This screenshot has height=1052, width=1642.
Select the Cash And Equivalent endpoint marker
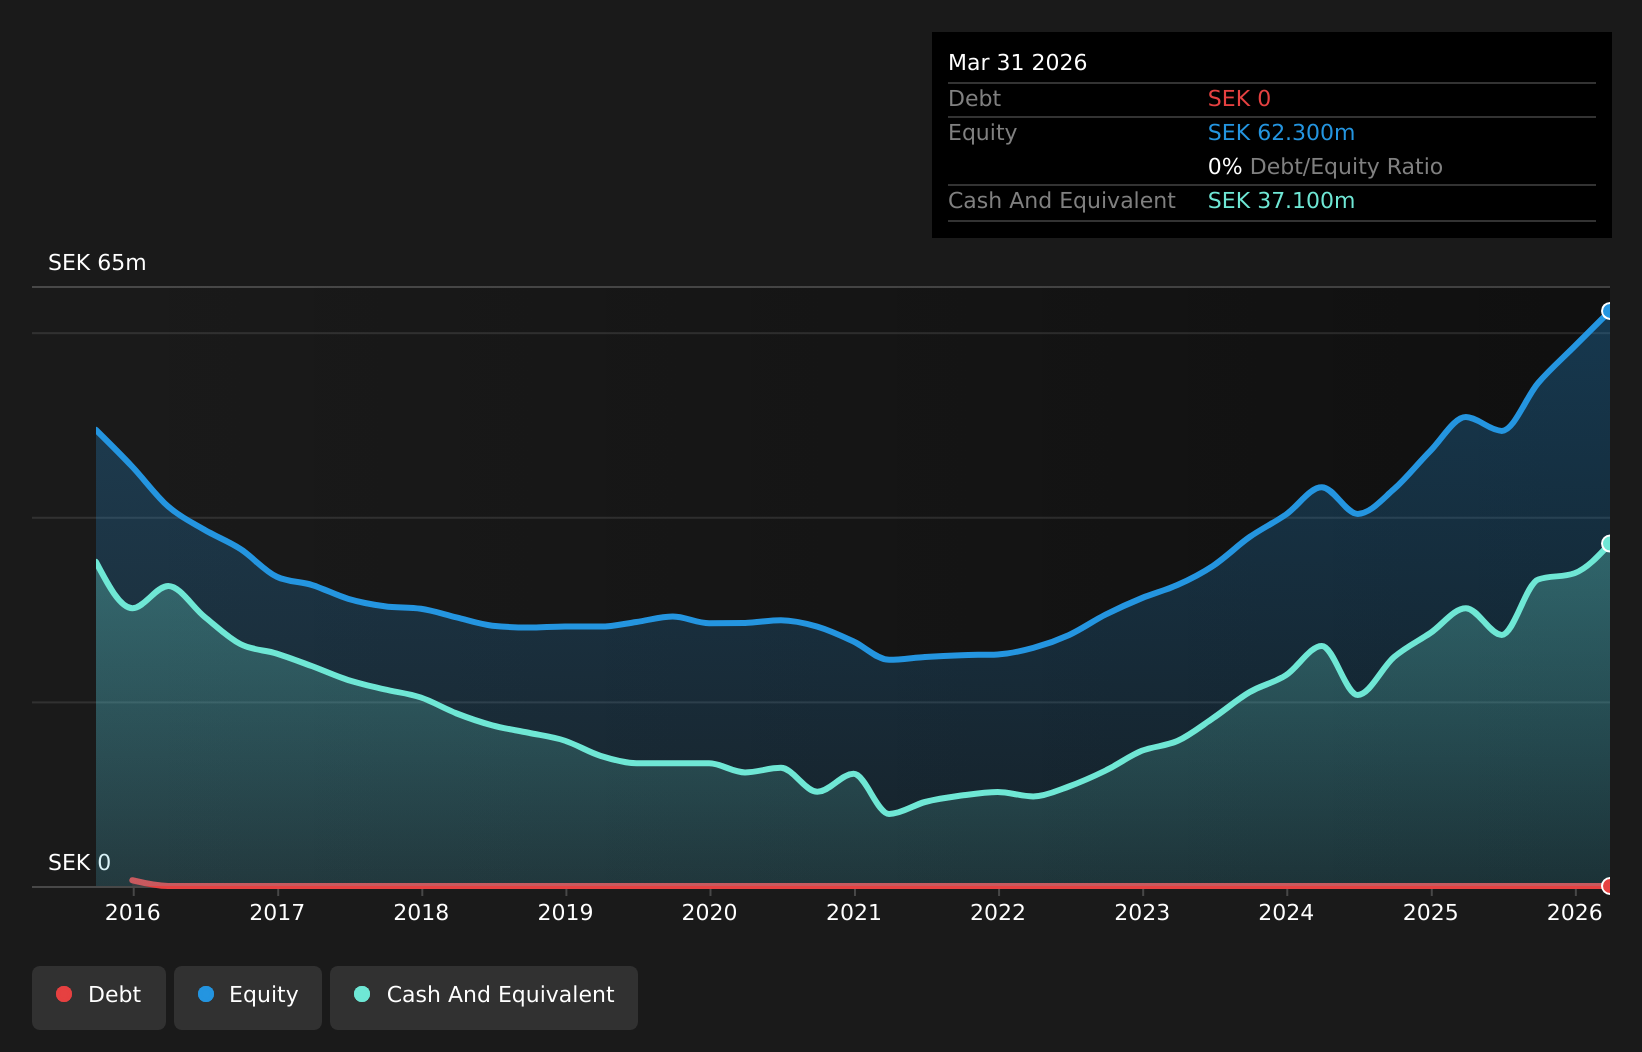coord(1608,543)
